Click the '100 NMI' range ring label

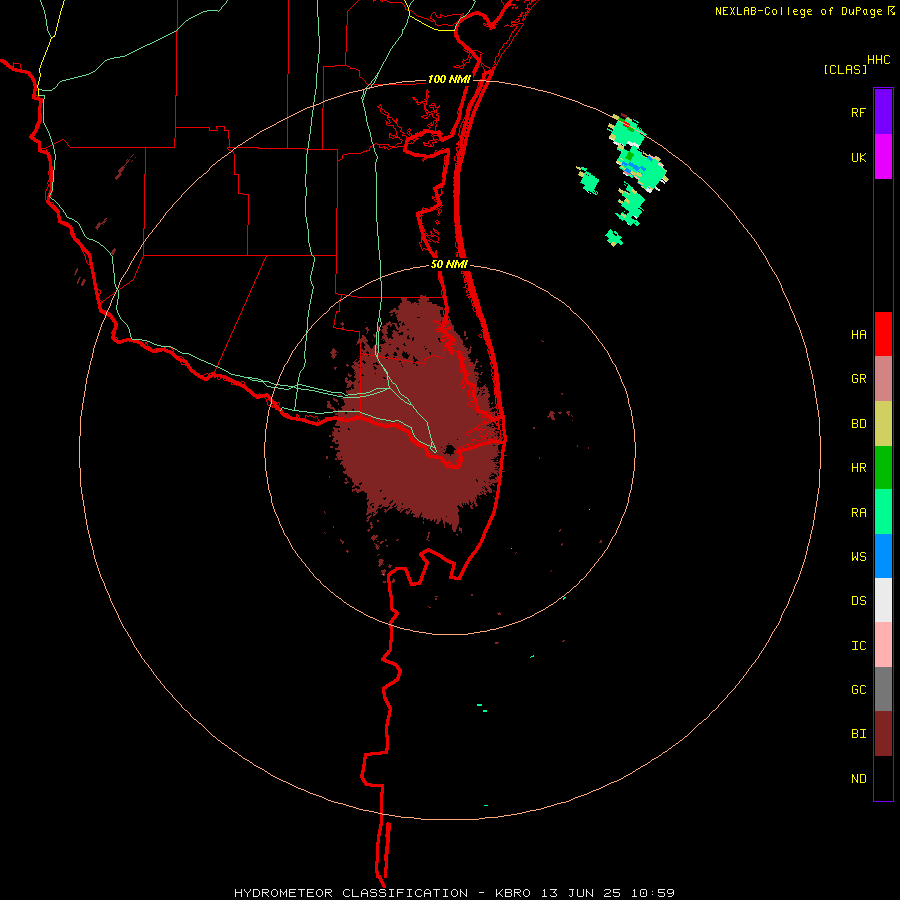(449, 79)
